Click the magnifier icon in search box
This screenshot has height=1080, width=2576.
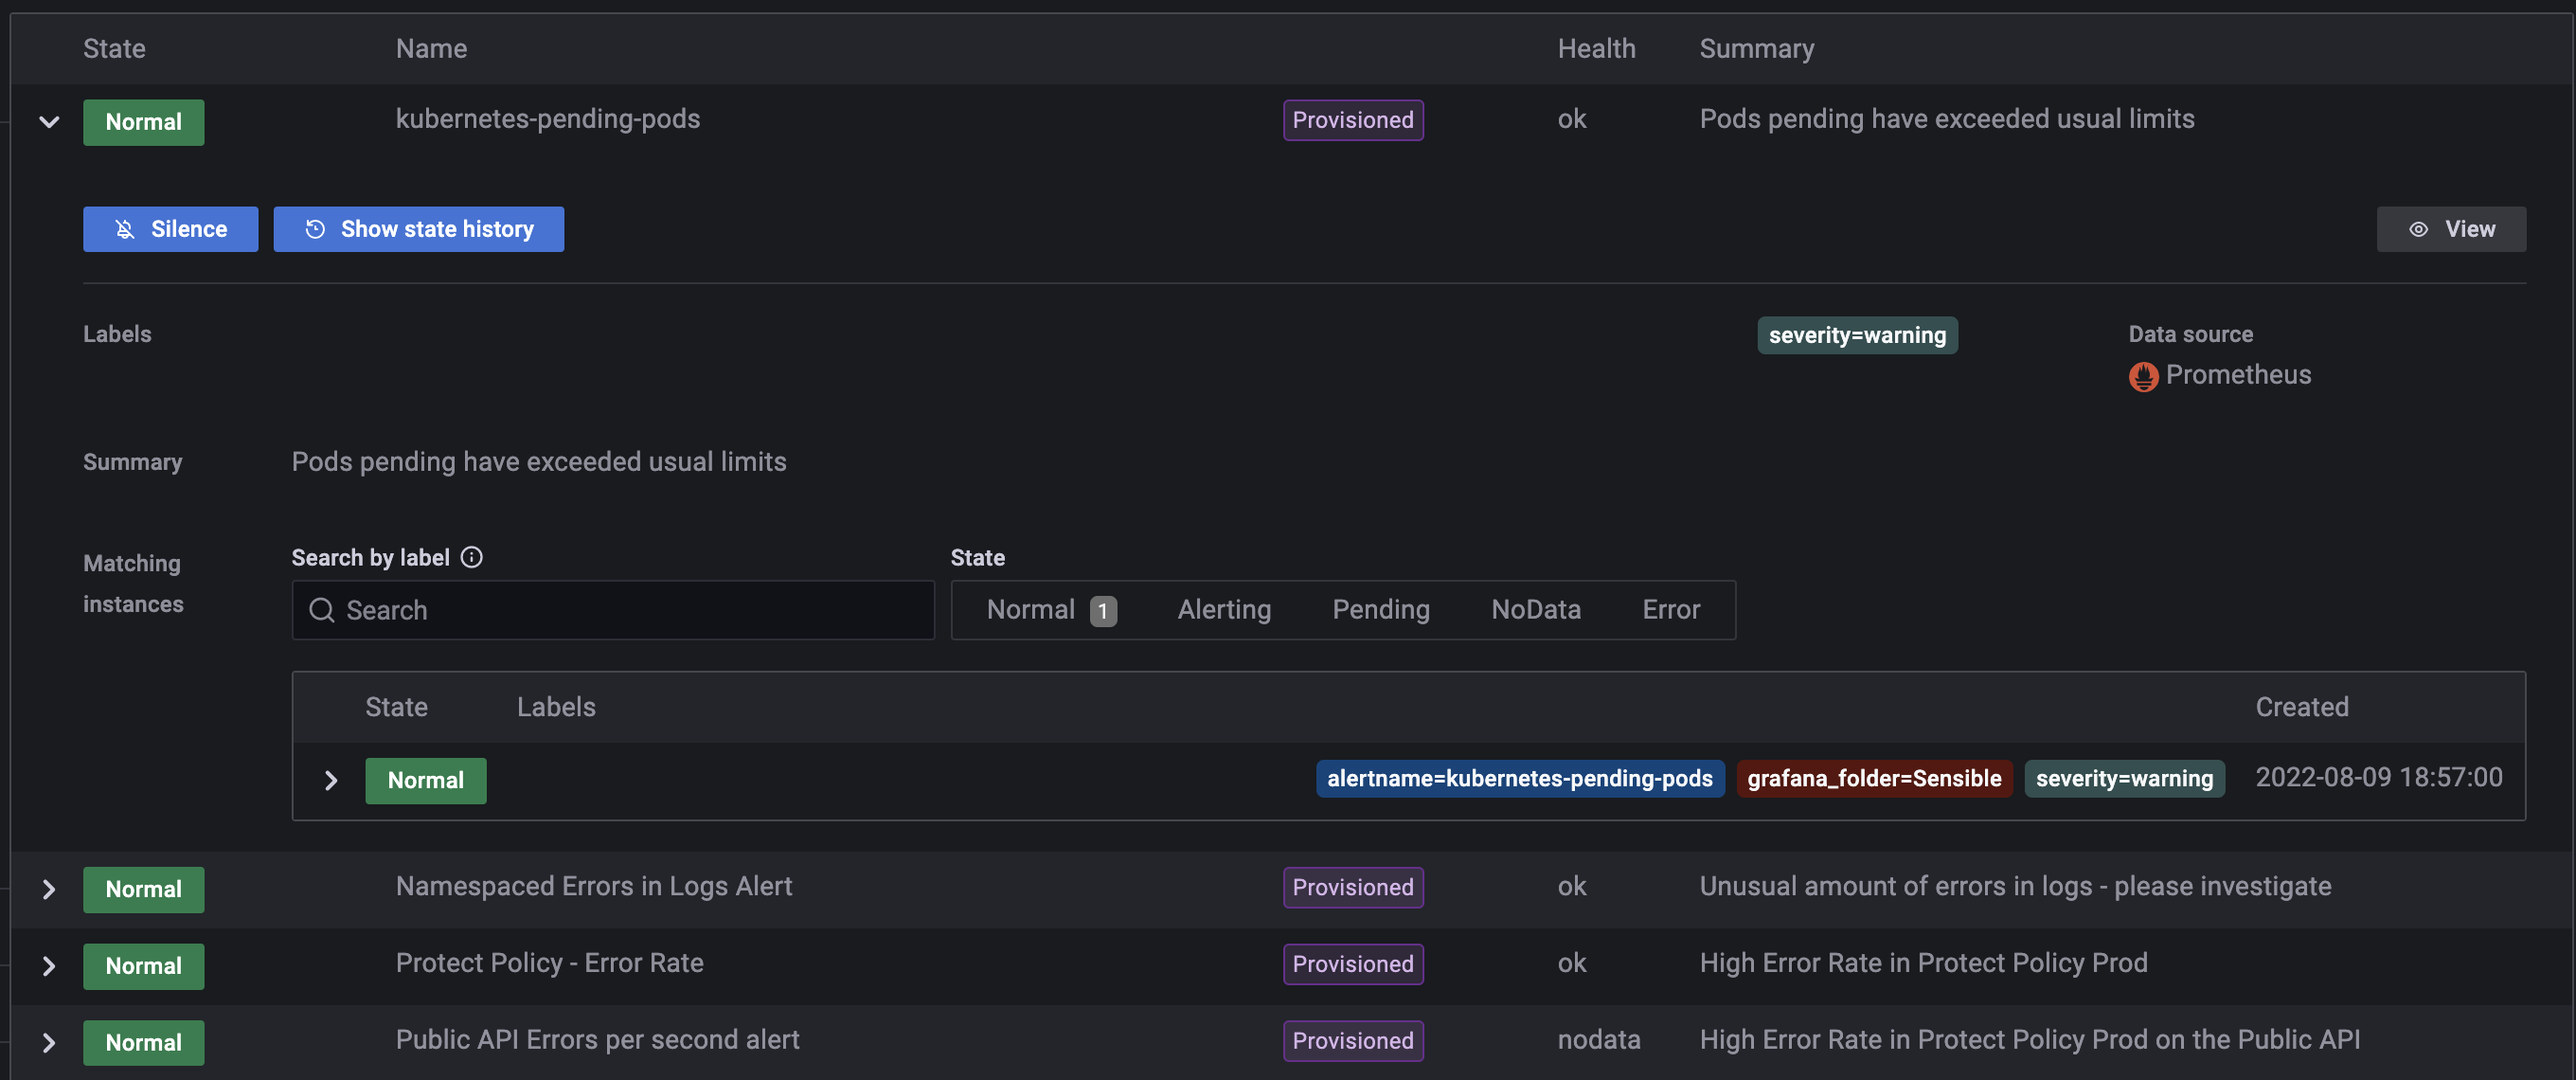[x=322, y=610]
